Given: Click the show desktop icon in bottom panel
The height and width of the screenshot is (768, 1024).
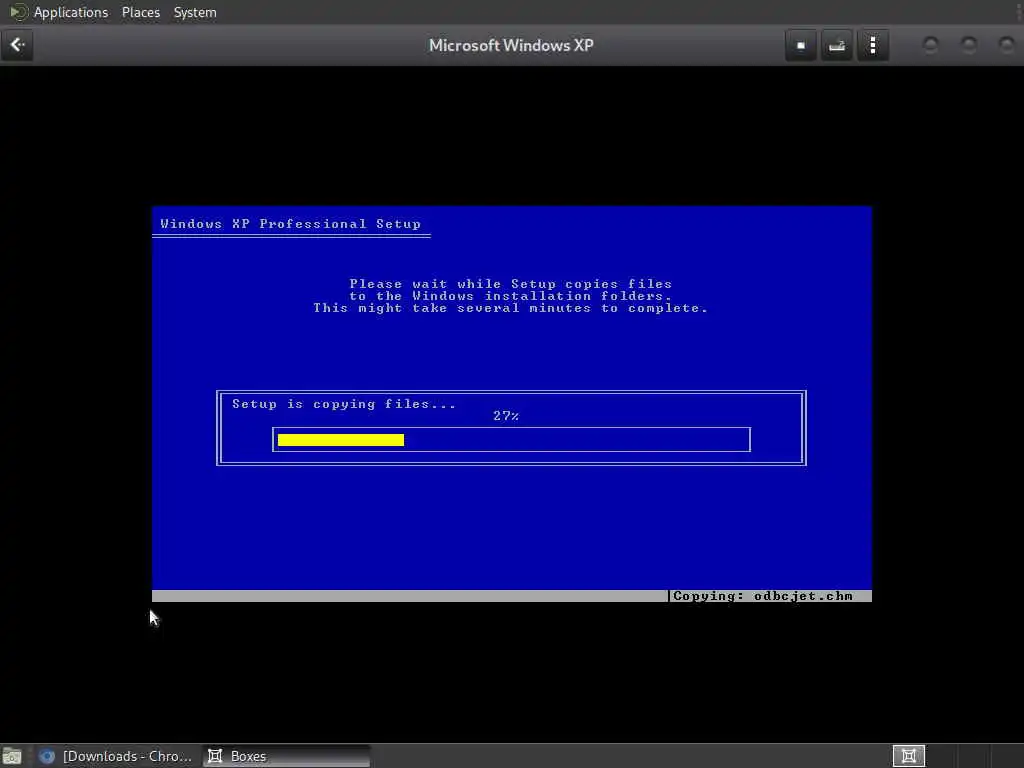Looking at the screenshot, I should point(12,756).
